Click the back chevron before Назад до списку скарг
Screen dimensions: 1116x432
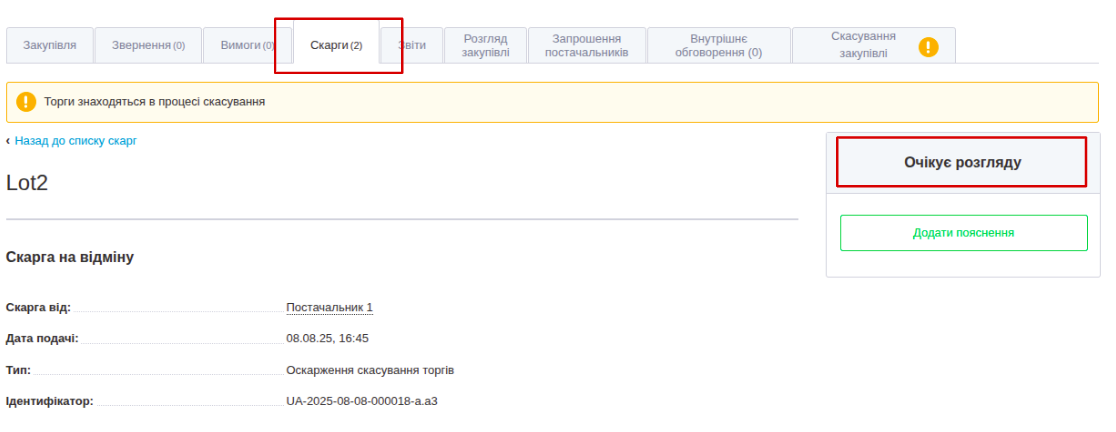[8, 141]
